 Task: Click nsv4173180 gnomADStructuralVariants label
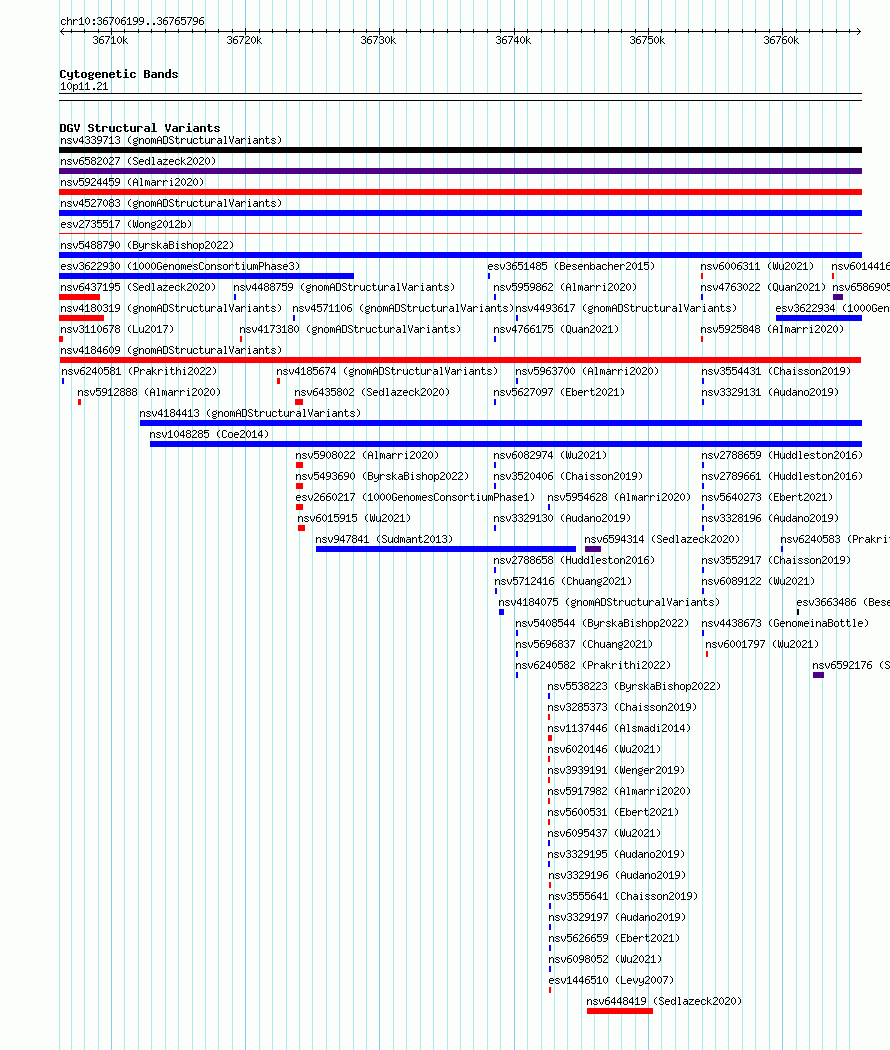point(350,329)
